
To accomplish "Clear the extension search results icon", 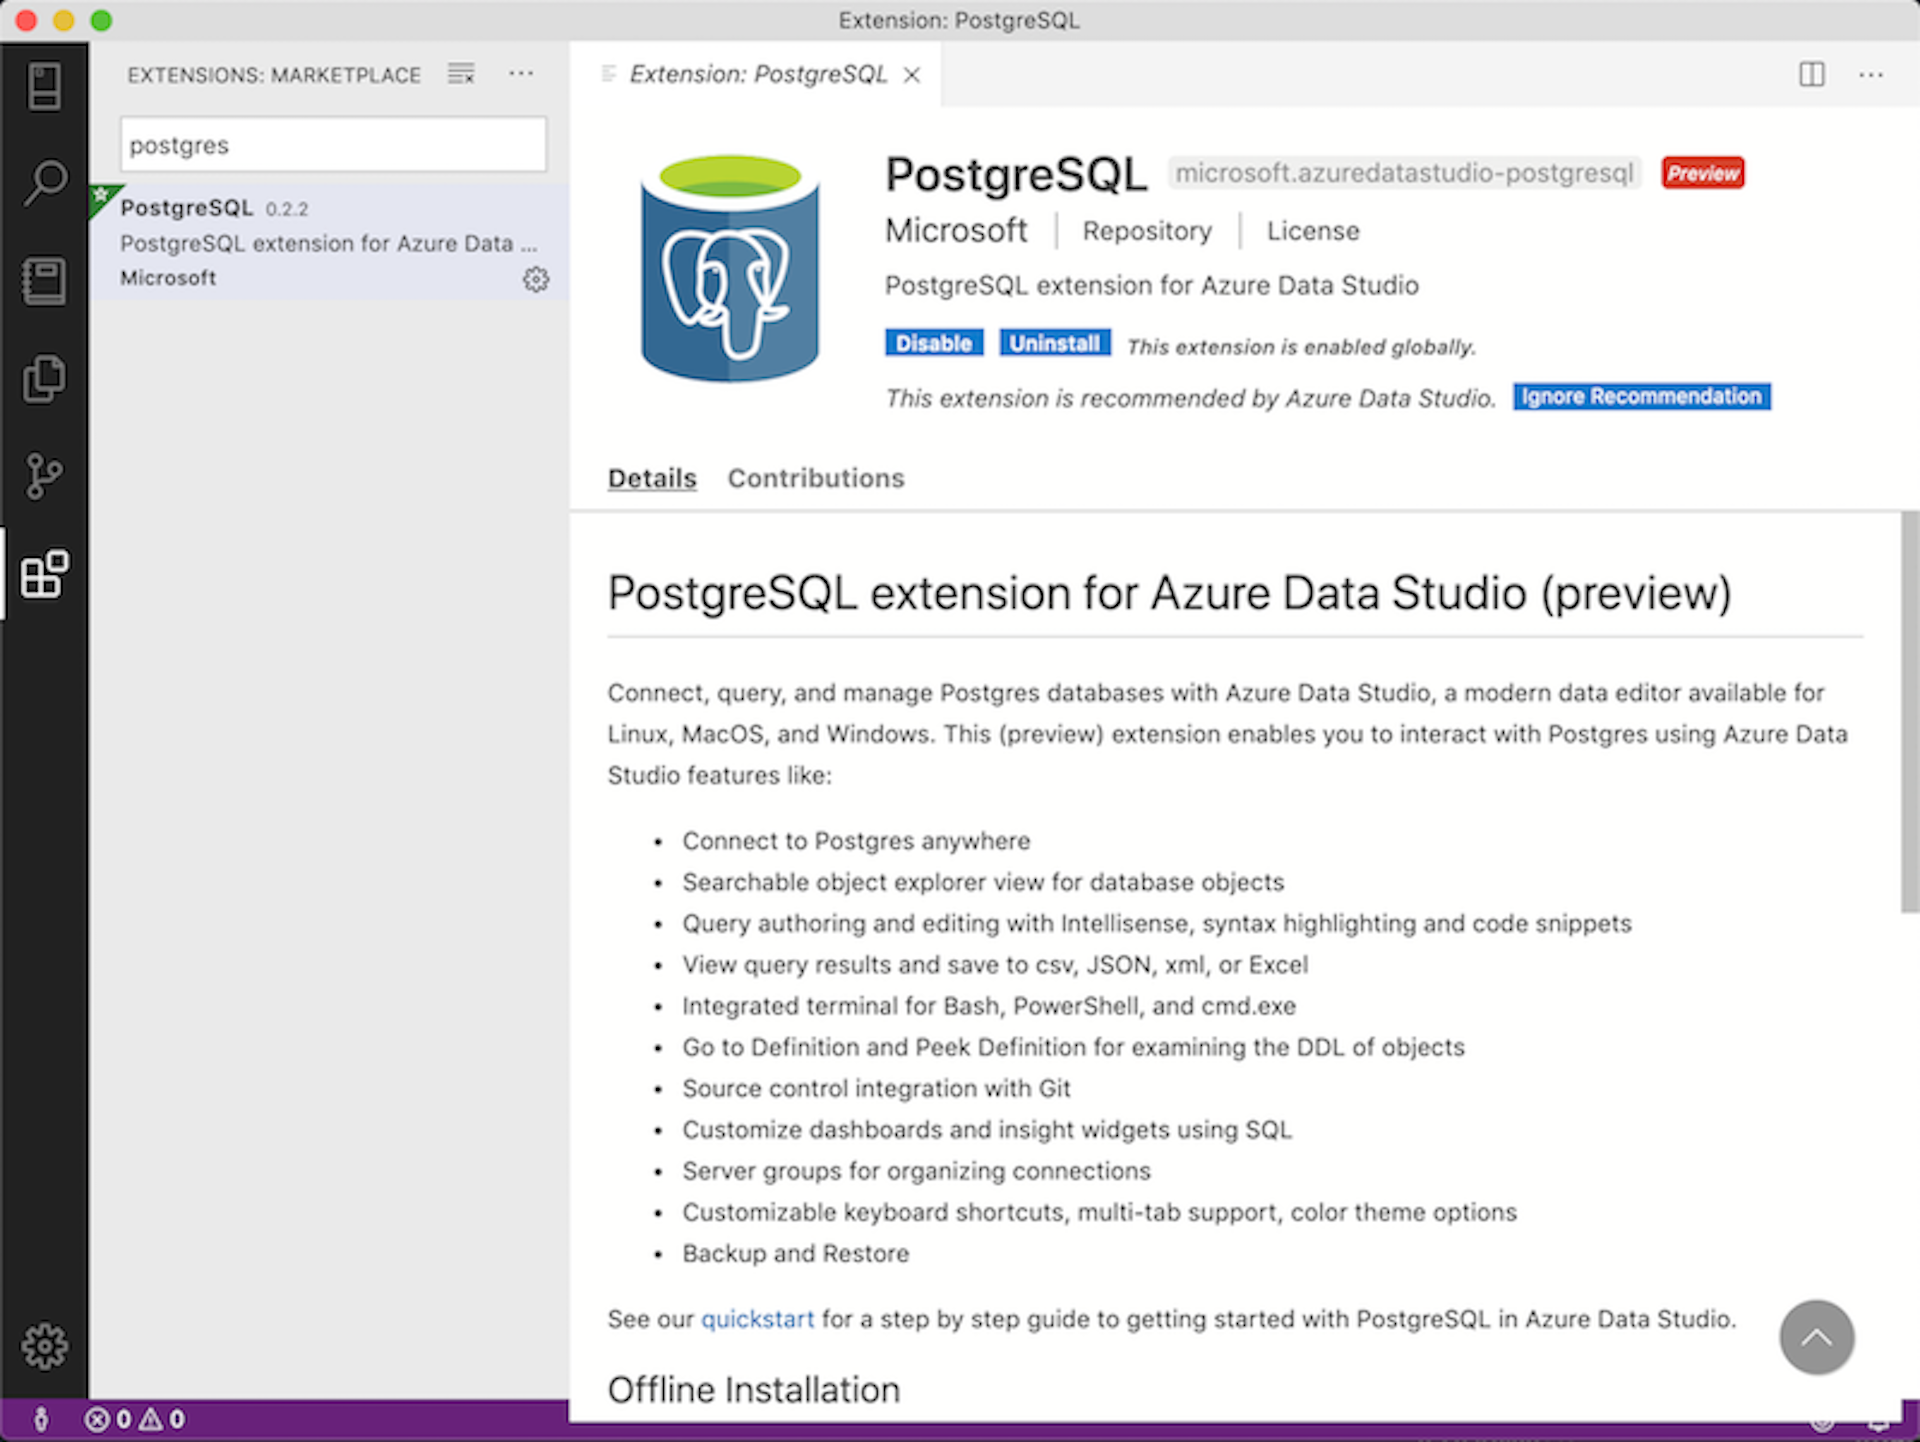I will (x=460, y=73).
